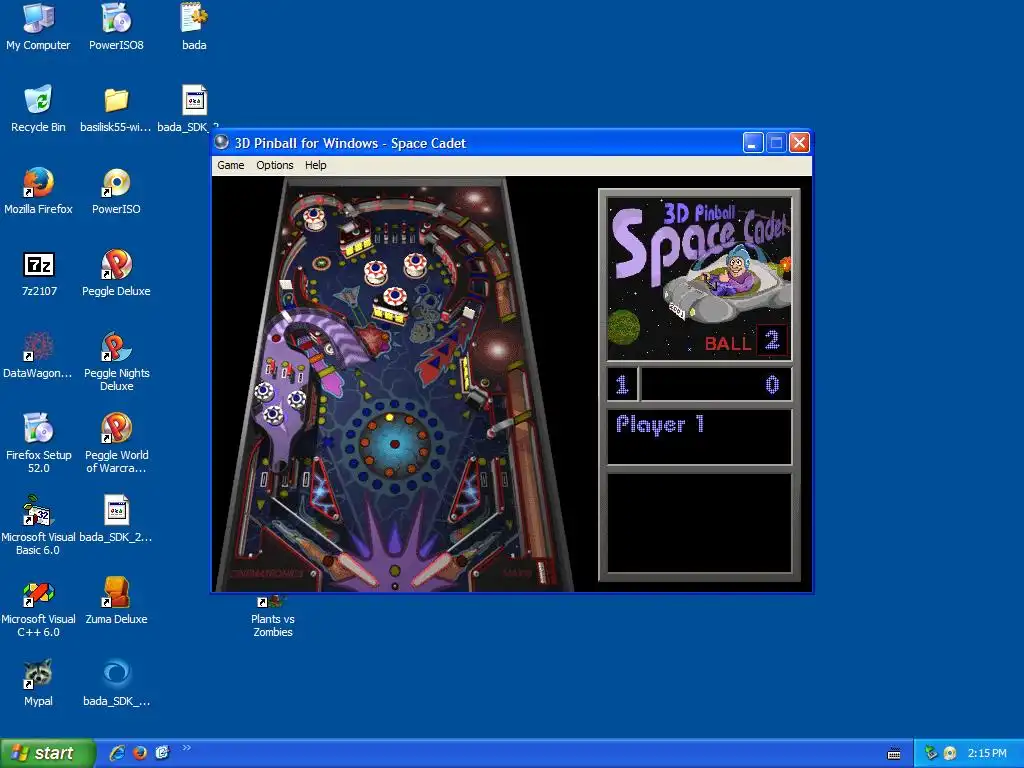Open the Options menu in Pinball
1024x768 pixels.
[x=274, y=165]
